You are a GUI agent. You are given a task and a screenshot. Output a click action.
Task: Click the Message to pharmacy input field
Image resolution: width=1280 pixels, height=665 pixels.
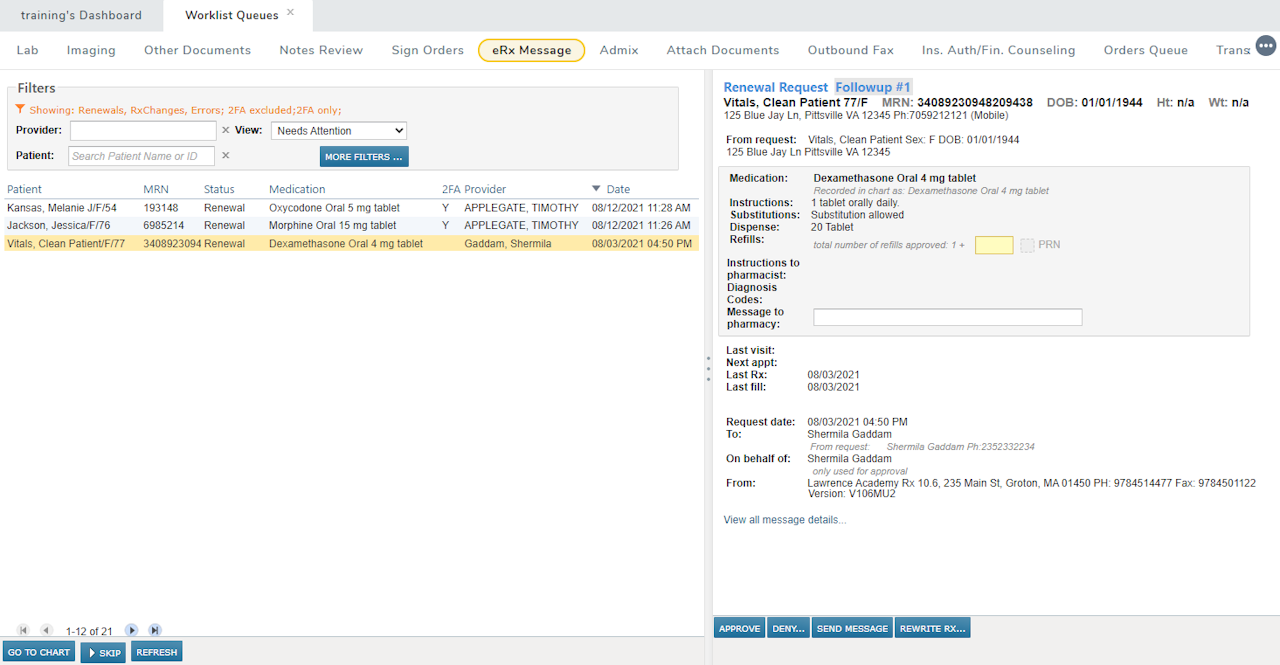(947, 316)
